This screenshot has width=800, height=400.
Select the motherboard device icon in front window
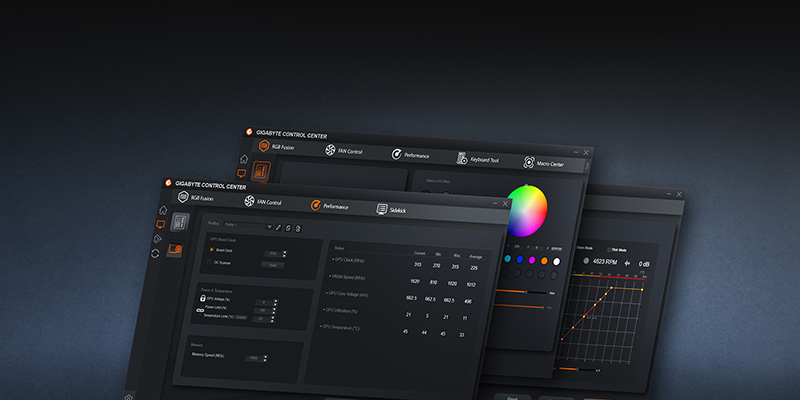click(x=180, y=222)
